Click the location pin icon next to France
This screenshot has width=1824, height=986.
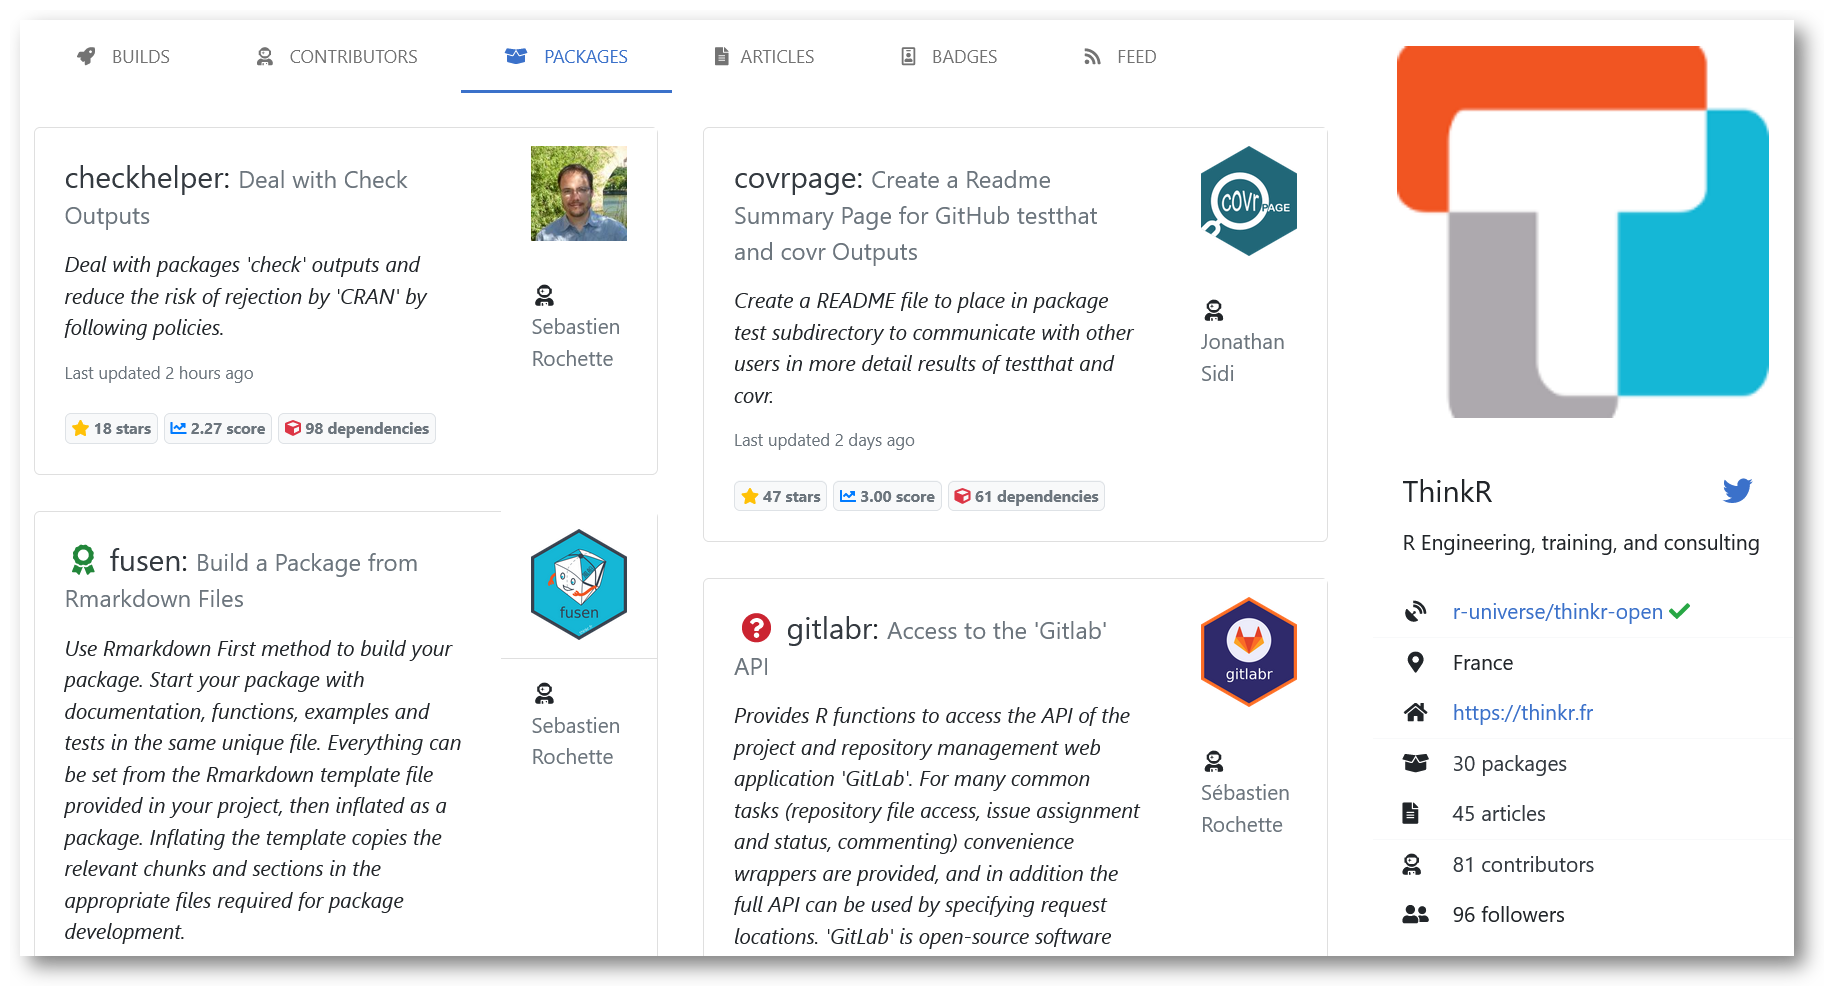tap(1416, 662)
